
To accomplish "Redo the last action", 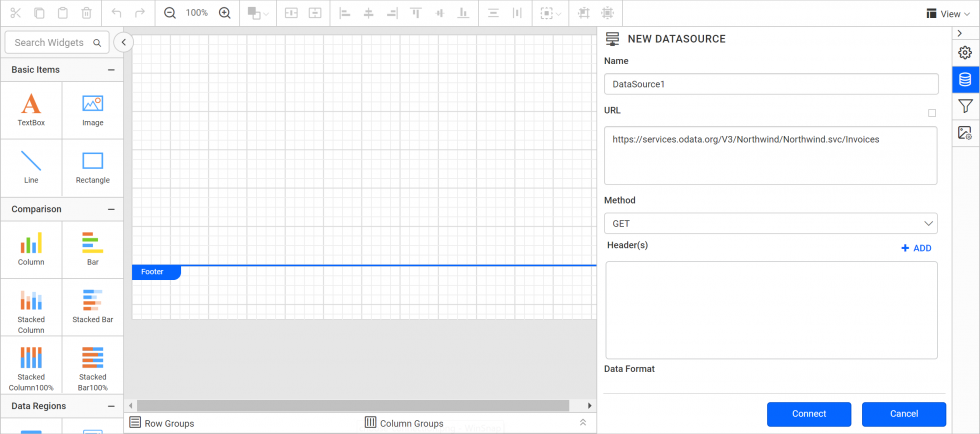I will [x=140, y=13].
